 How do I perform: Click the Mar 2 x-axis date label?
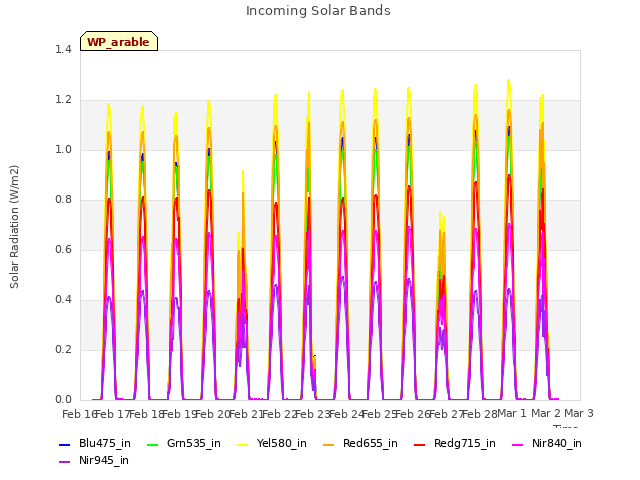546,413
